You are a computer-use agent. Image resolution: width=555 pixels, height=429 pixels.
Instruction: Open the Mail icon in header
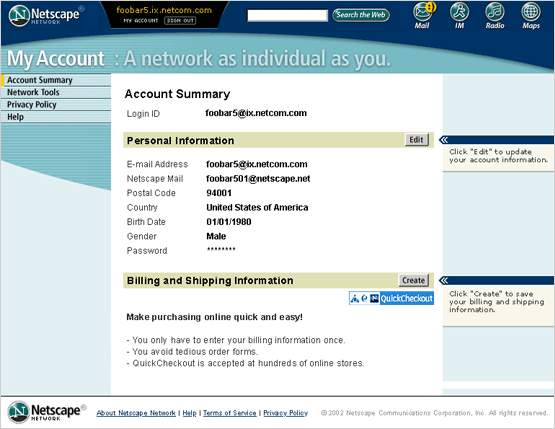(423, 16)
